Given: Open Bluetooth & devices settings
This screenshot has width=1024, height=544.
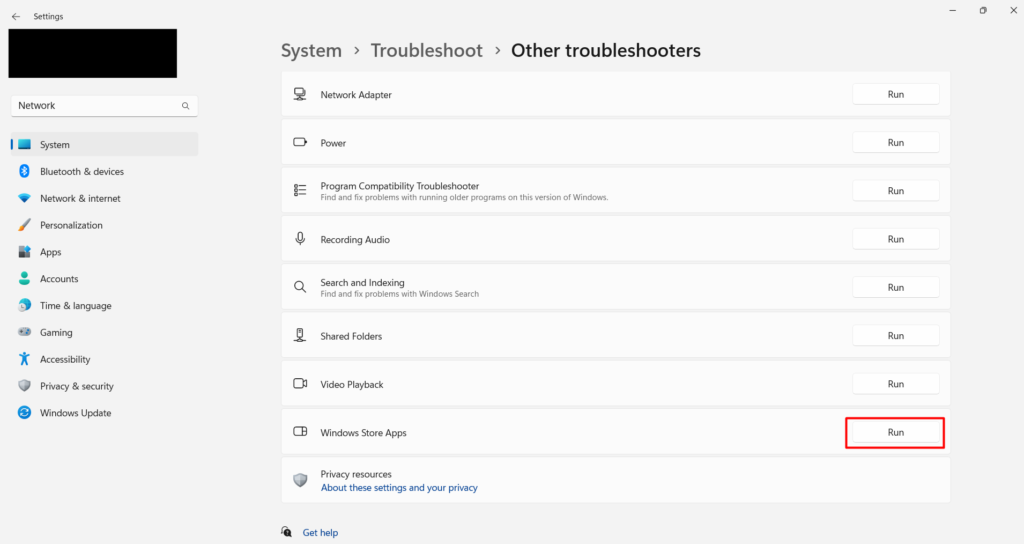Looking at the screenshot, I should [81, 172].
